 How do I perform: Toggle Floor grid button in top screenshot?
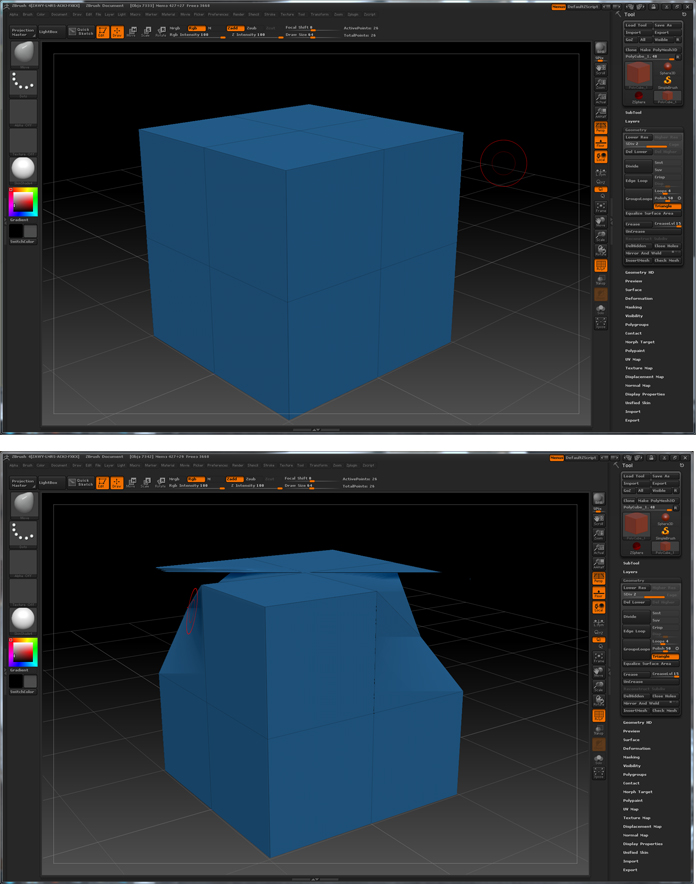coord(601,142)
